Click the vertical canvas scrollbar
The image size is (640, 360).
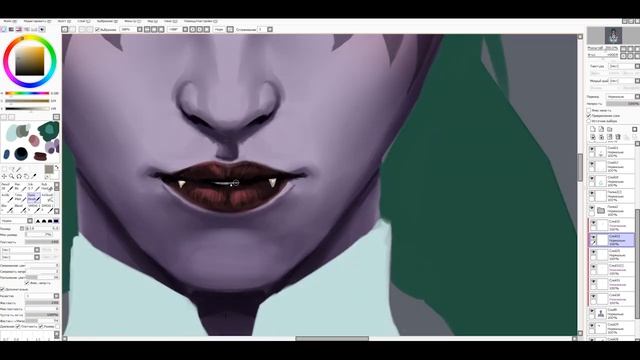pyautogui.click(x=580, y=167)
